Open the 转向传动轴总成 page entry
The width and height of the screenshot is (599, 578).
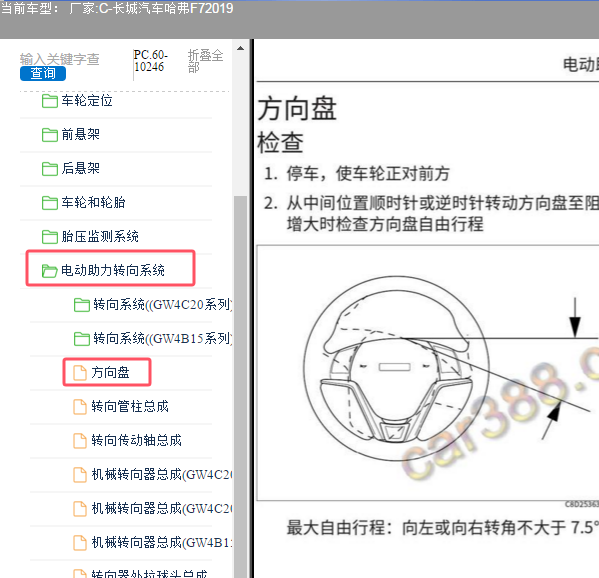point(136,440)
